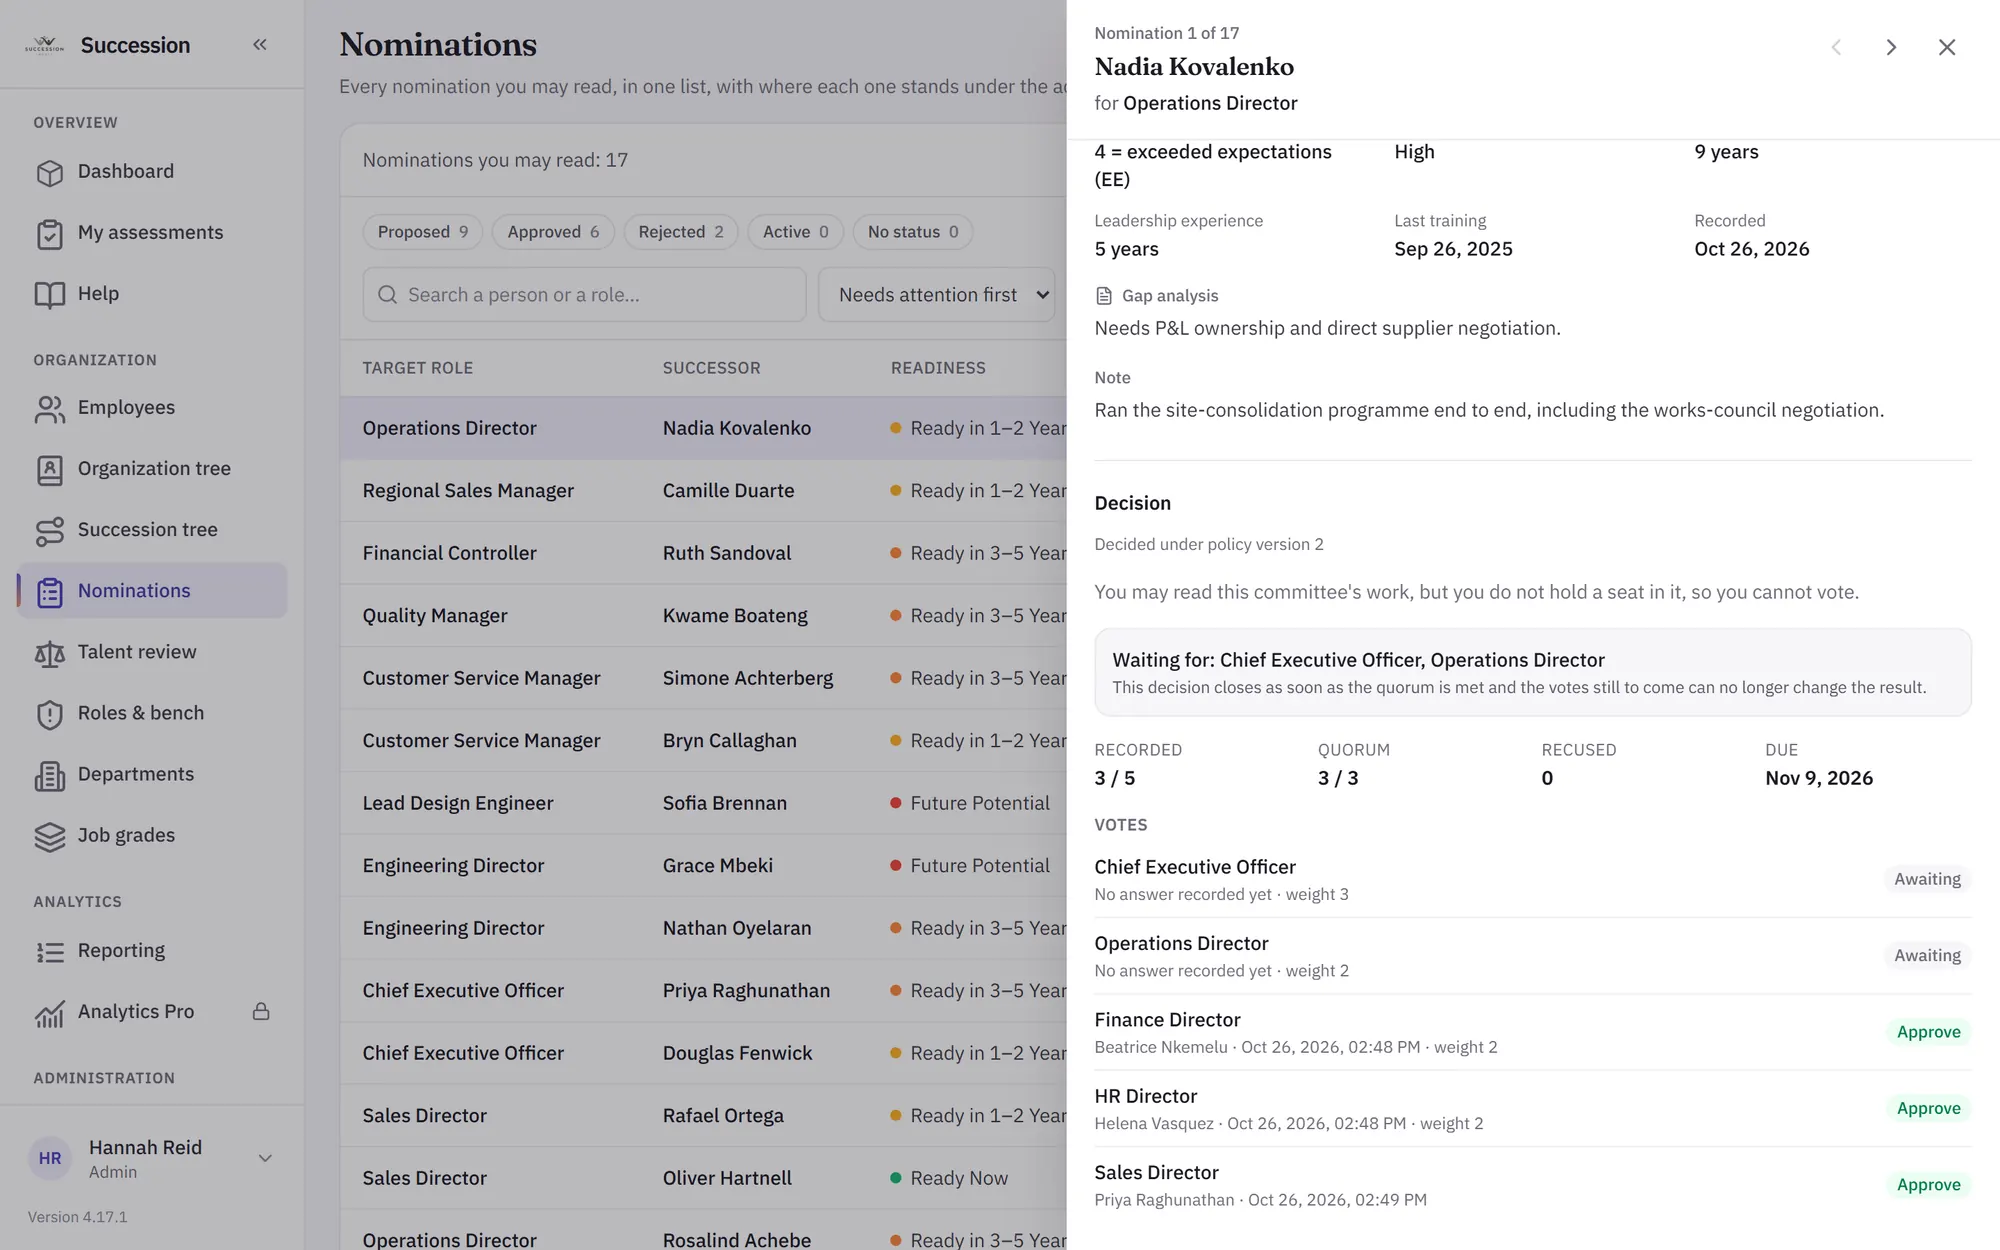2000x1250 pixels.
Task: Open the Roles & bench shield icon
Action: [49, 713]
